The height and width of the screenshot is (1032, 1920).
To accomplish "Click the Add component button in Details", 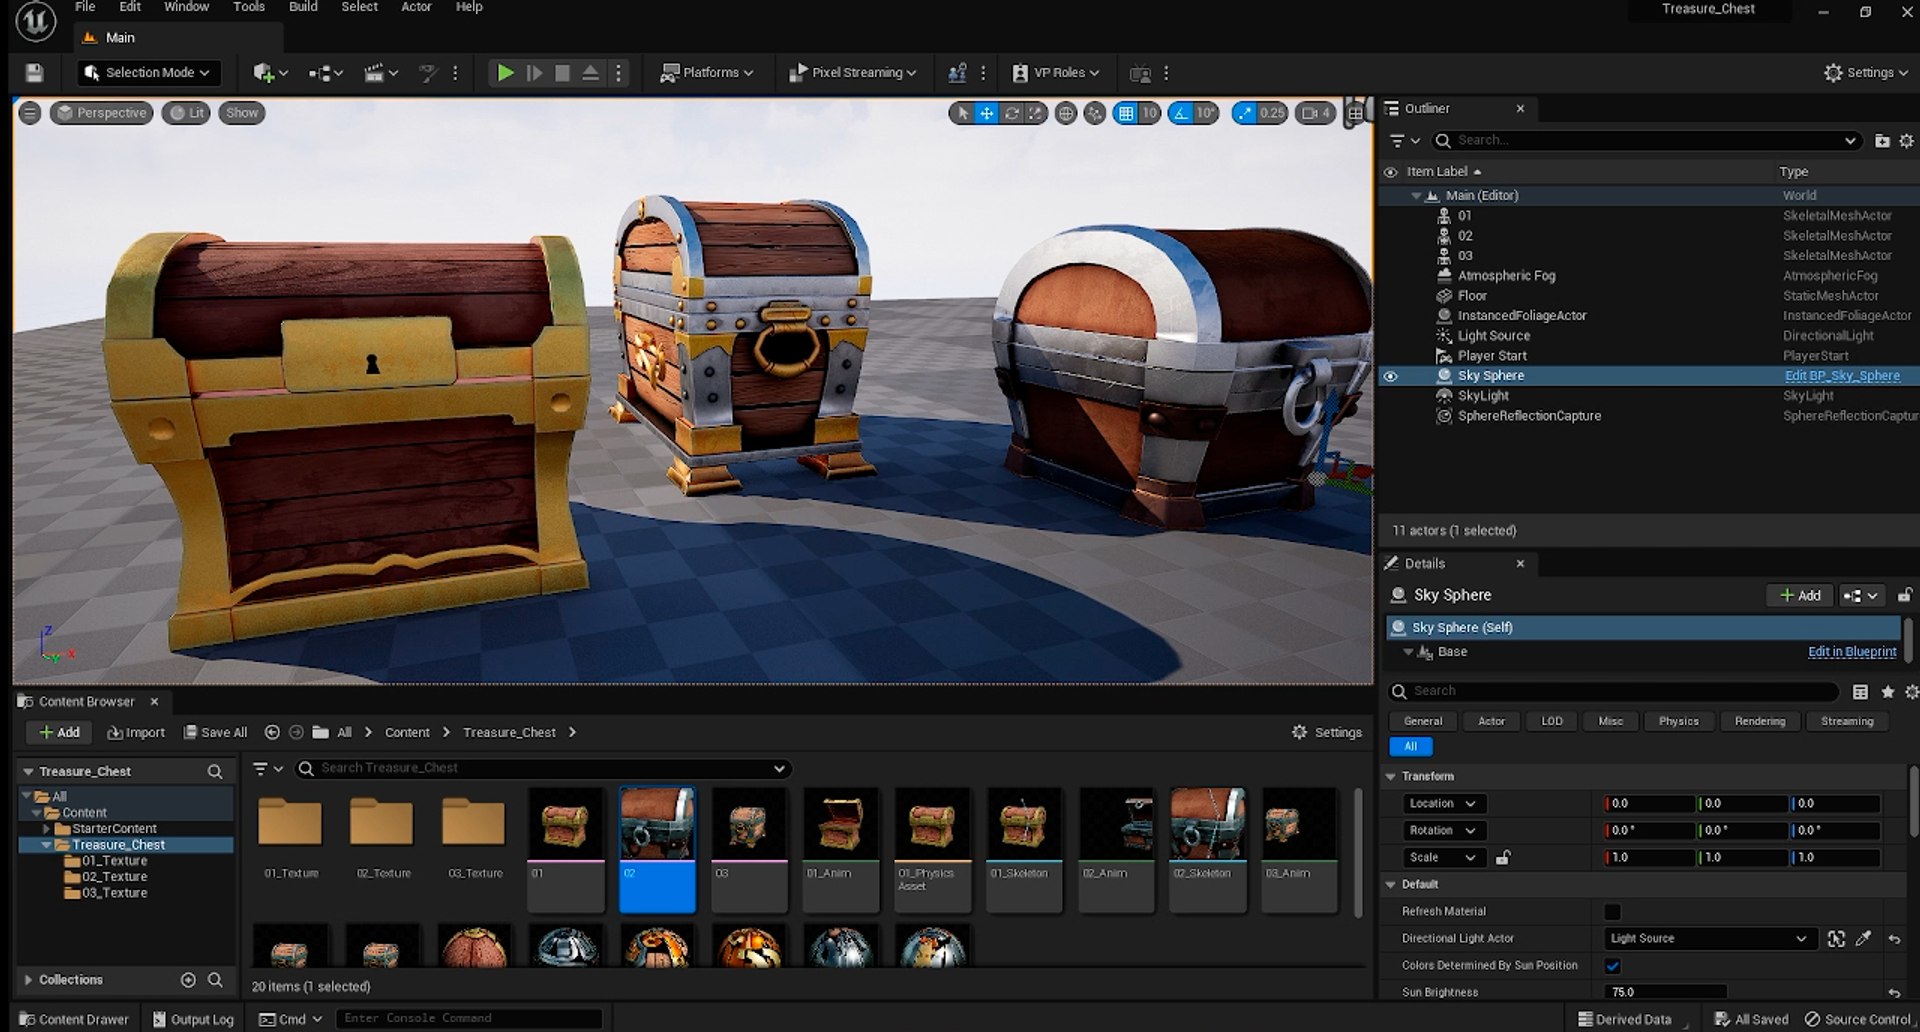I will click(1800, 595).
